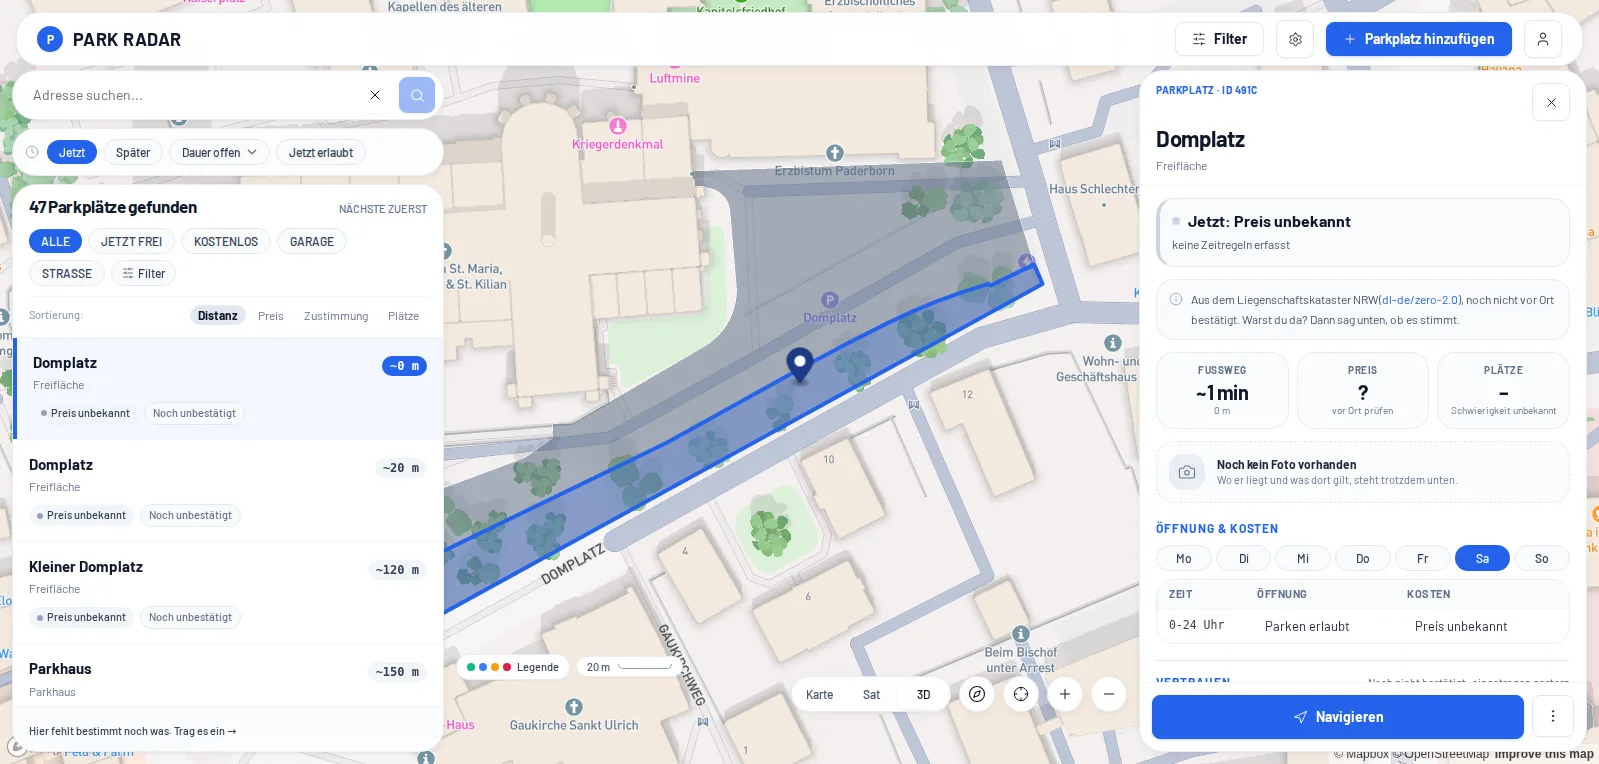Toggle the KOSTENLOS filter chip

coord(226,241)
